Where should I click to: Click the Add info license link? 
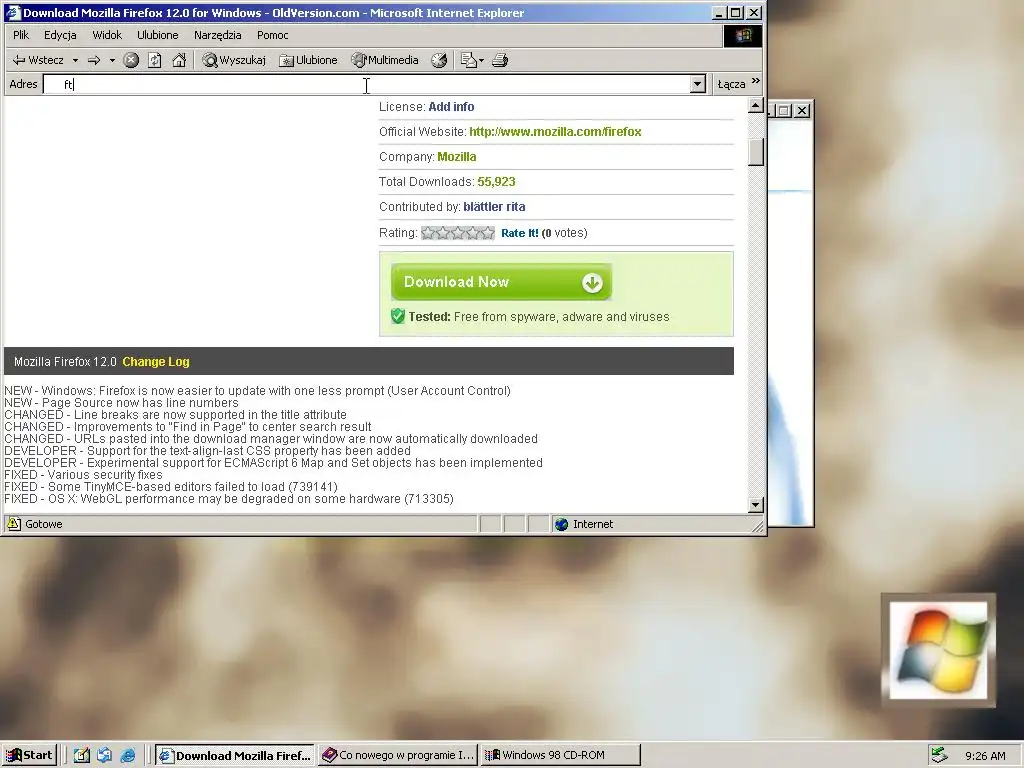451,107
